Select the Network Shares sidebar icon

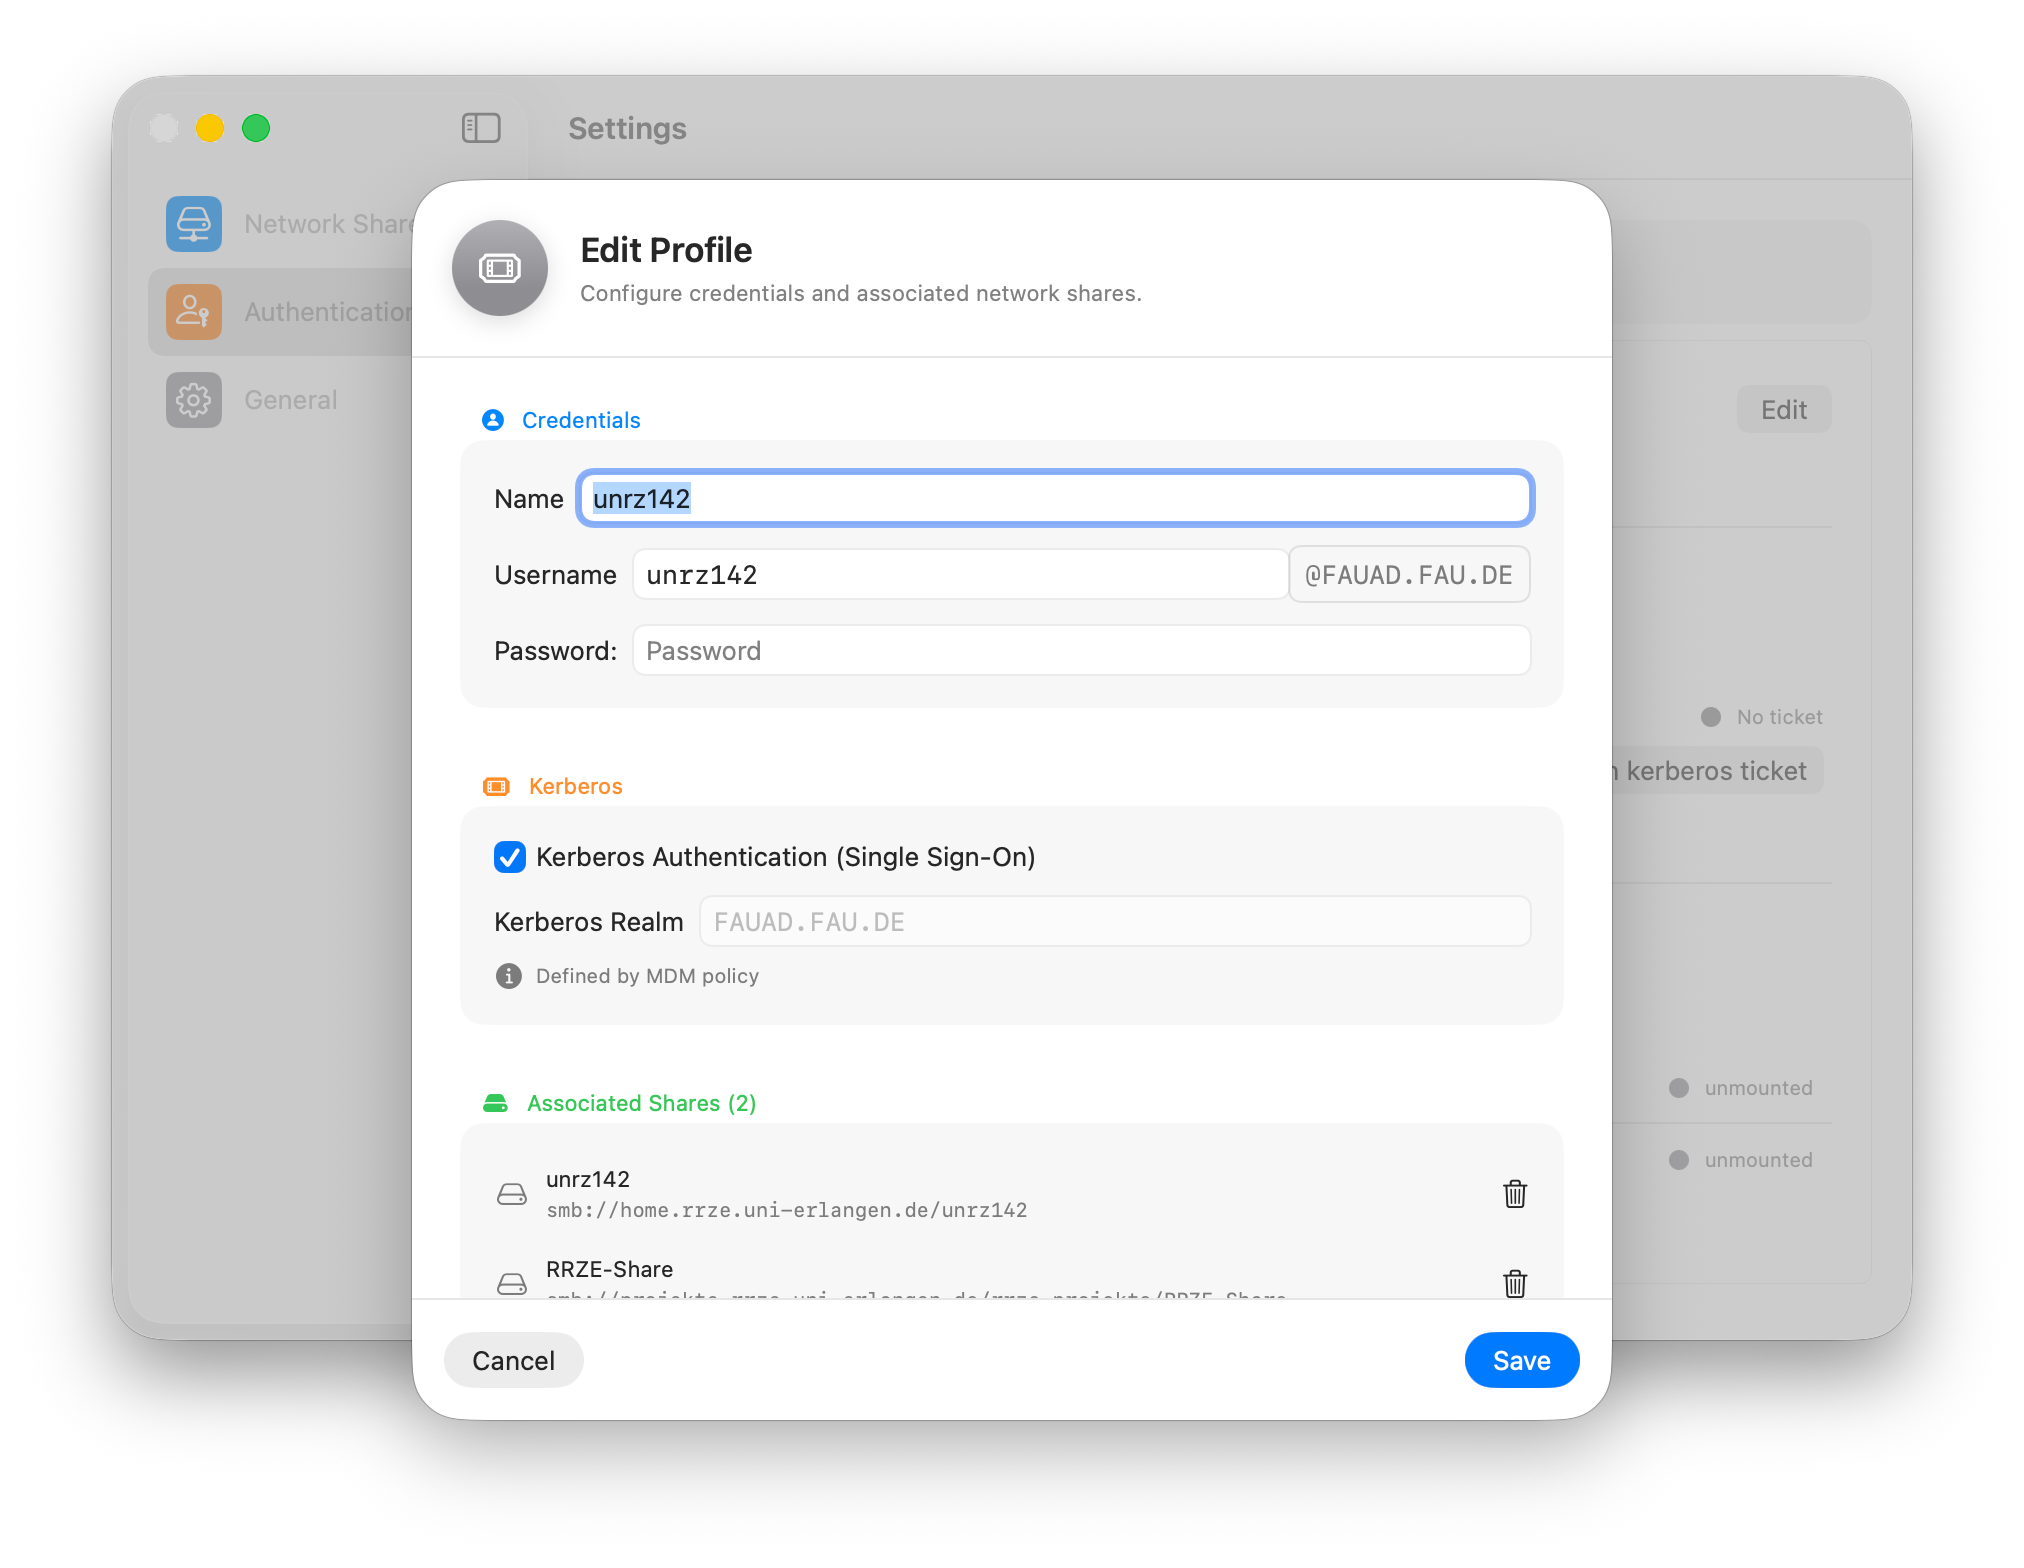[x=193, y=223]
